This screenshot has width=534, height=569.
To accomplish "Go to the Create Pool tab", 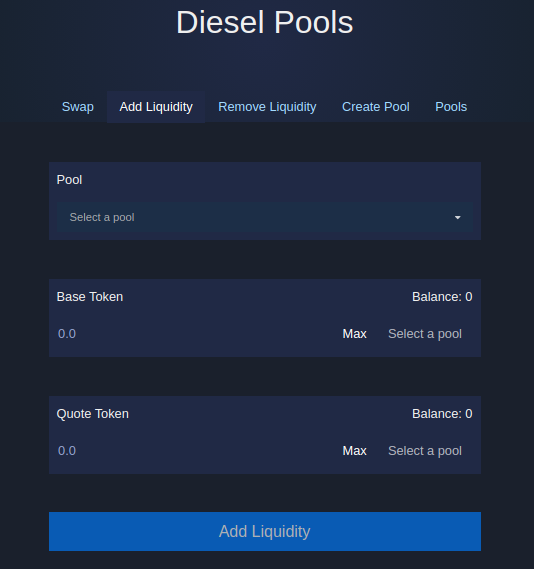I will pos(375,107).
